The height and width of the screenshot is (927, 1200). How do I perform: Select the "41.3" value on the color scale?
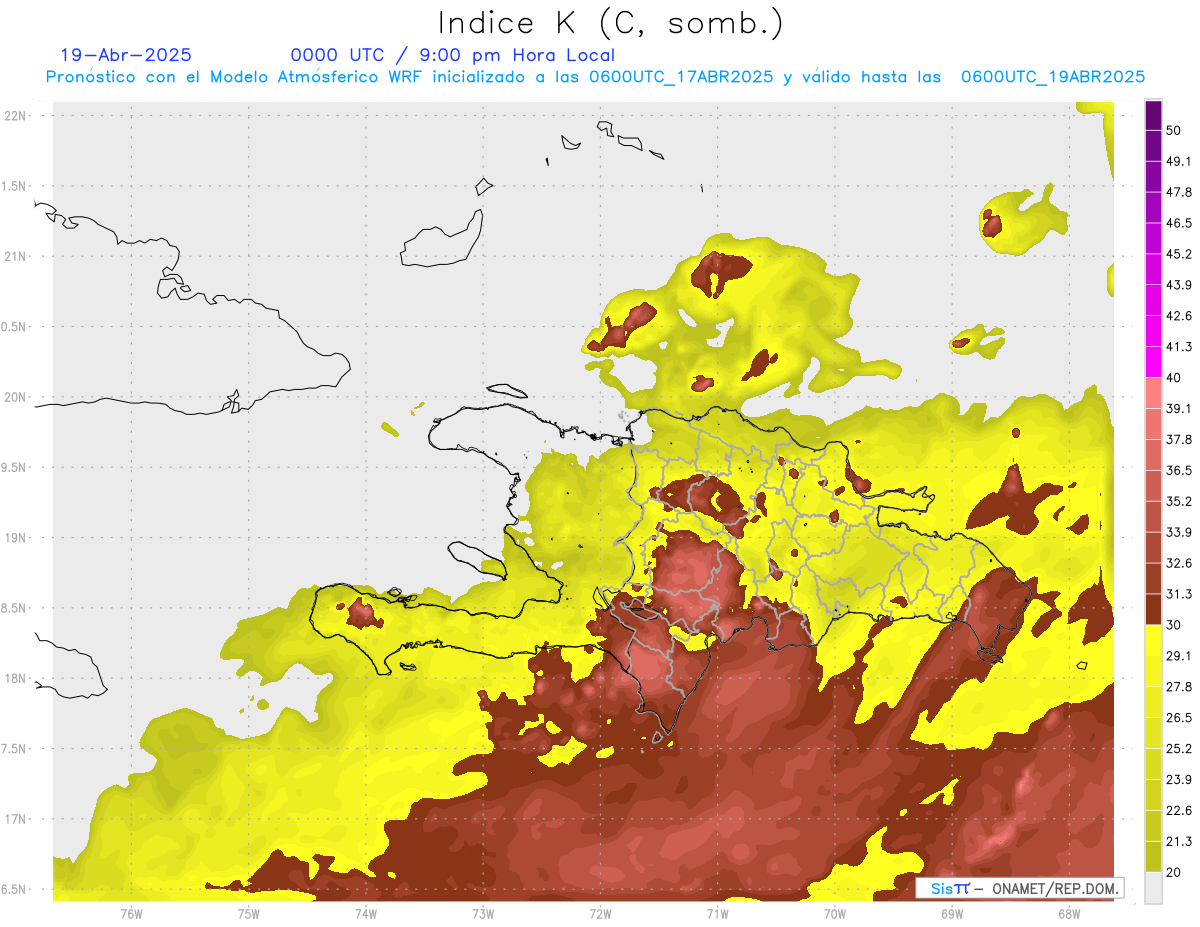coord(1178,347)
